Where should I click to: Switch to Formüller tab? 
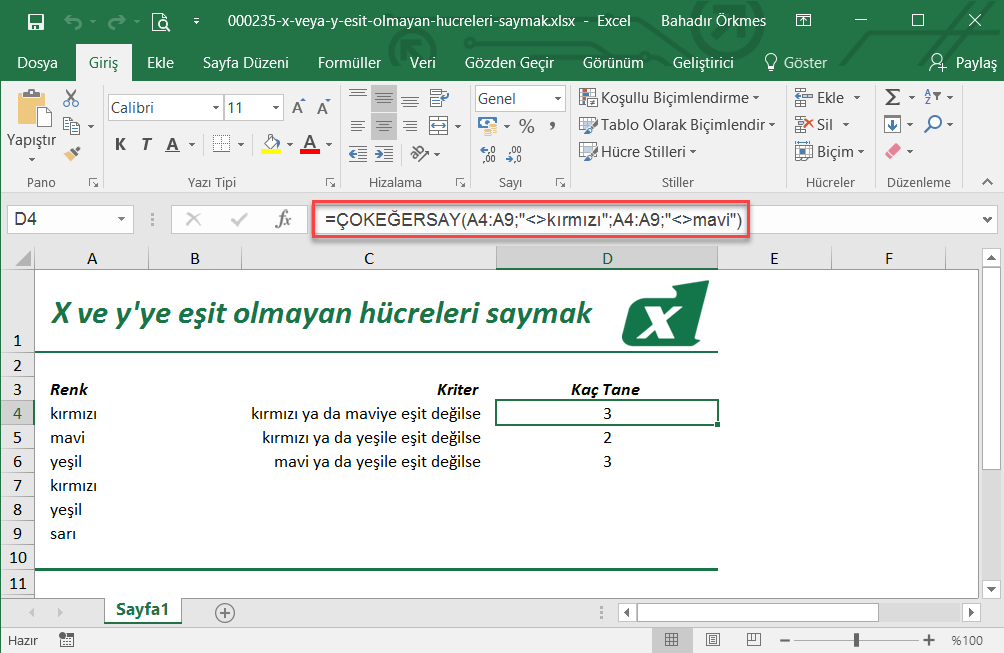pyautogui.click(x=350, y=63)
